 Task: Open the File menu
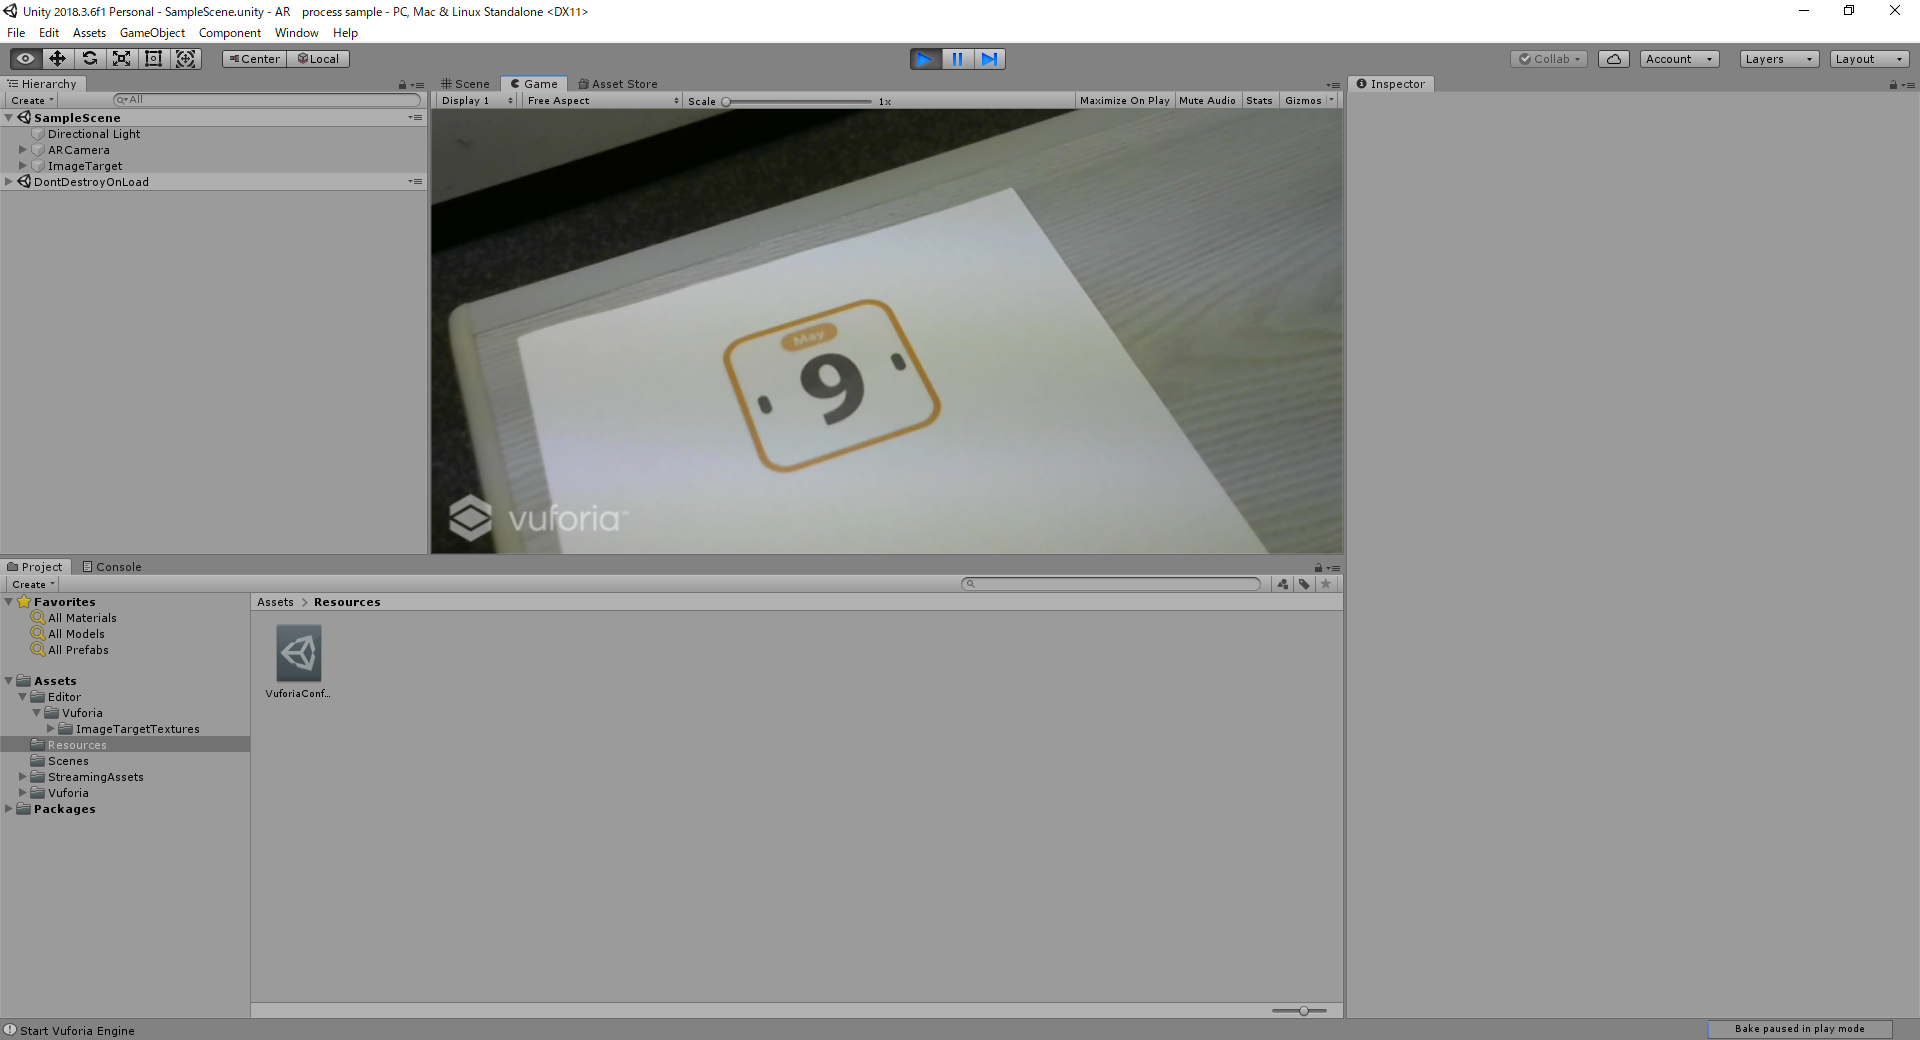point(16,33)
